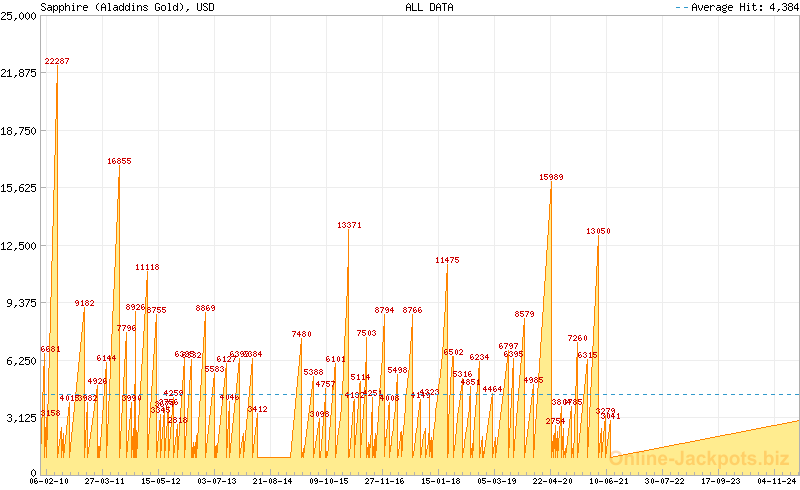Select the 9182 data label

(x=85, y=303)
